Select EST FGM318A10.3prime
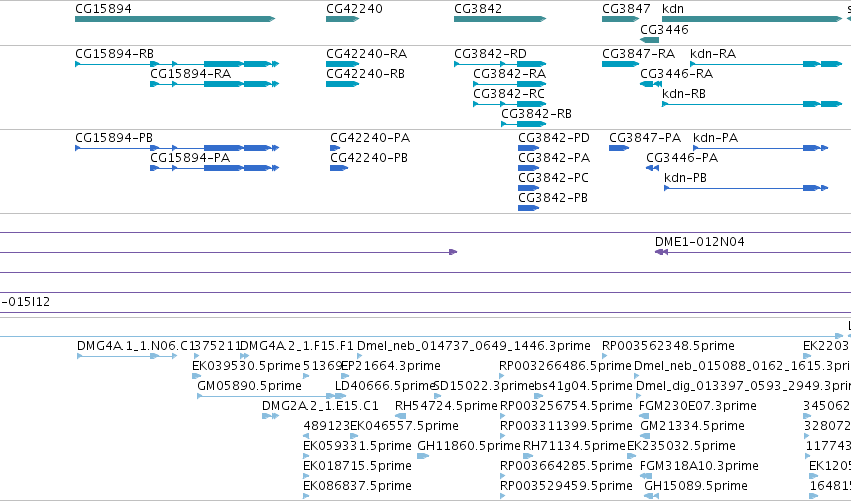This screenshot has height=501, width=851. [x=699, y=466]
